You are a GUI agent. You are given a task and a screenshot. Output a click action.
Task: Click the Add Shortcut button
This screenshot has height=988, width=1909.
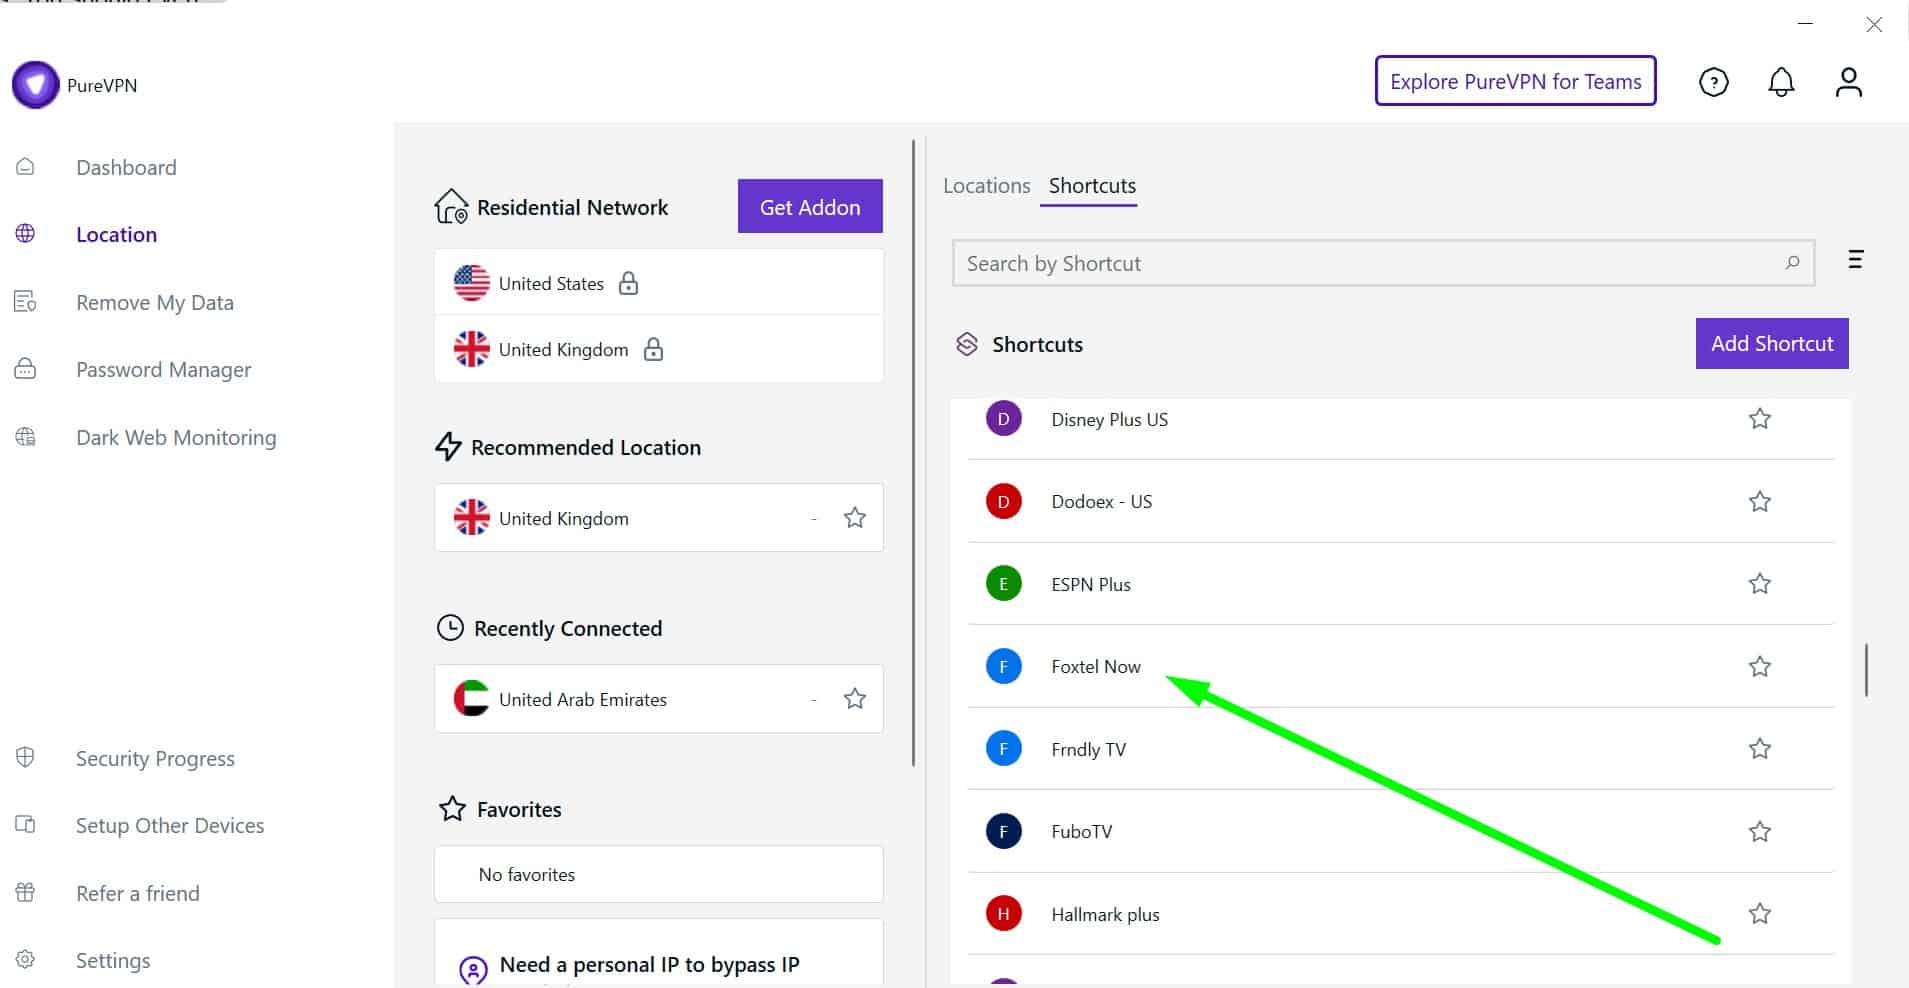[1772, 343]
